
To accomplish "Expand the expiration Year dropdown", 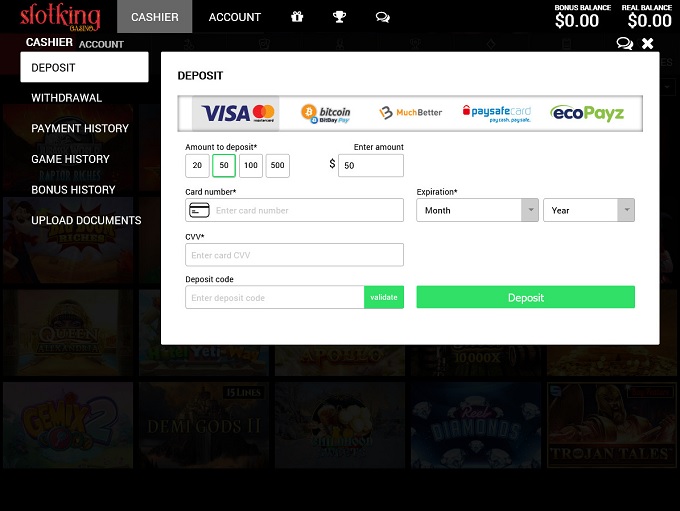I will pos(588,210).
